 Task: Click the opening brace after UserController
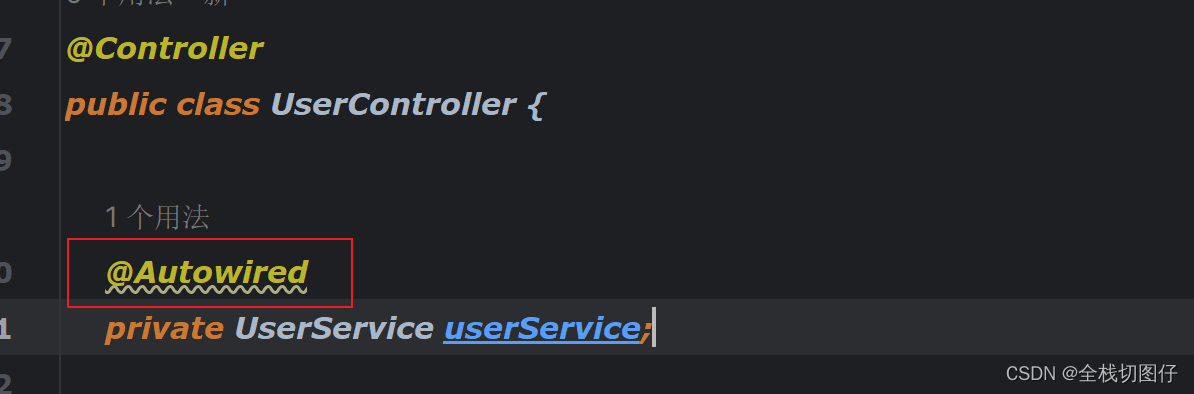pyautogui.click(x=535, y=104)
